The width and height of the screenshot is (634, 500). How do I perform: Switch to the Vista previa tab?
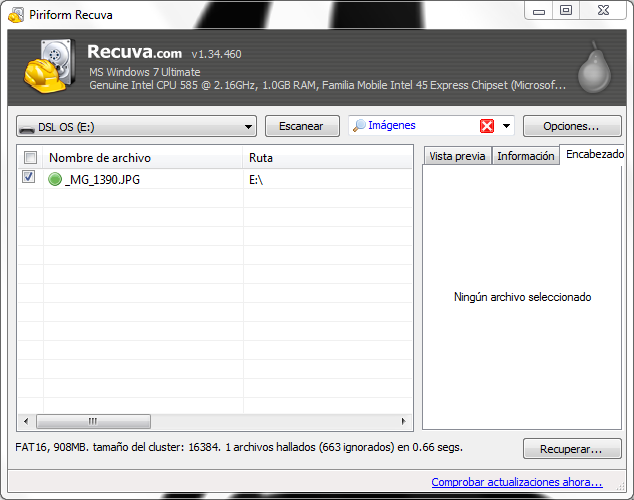pos(457,156)
